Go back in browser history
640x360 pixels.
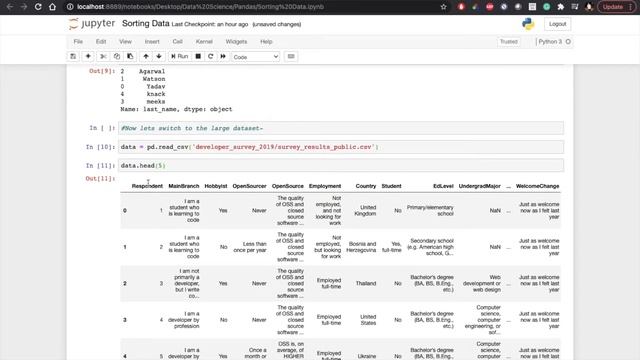tap(10, 7)
